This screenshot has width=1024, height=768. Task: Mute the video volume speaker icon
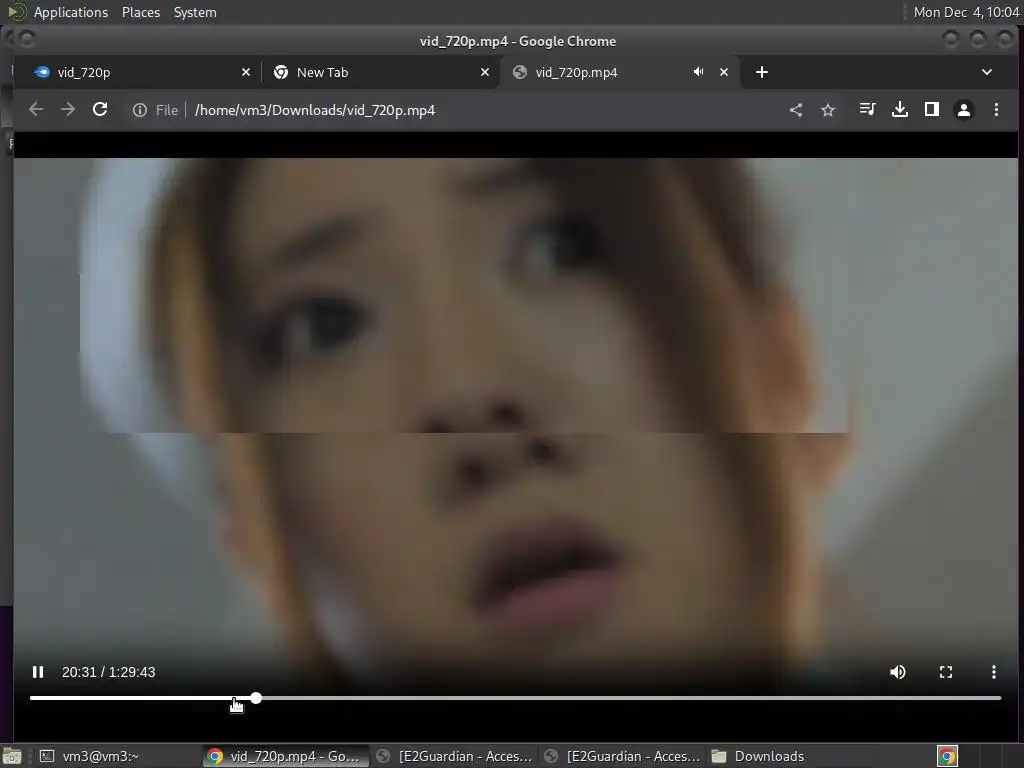897,672
